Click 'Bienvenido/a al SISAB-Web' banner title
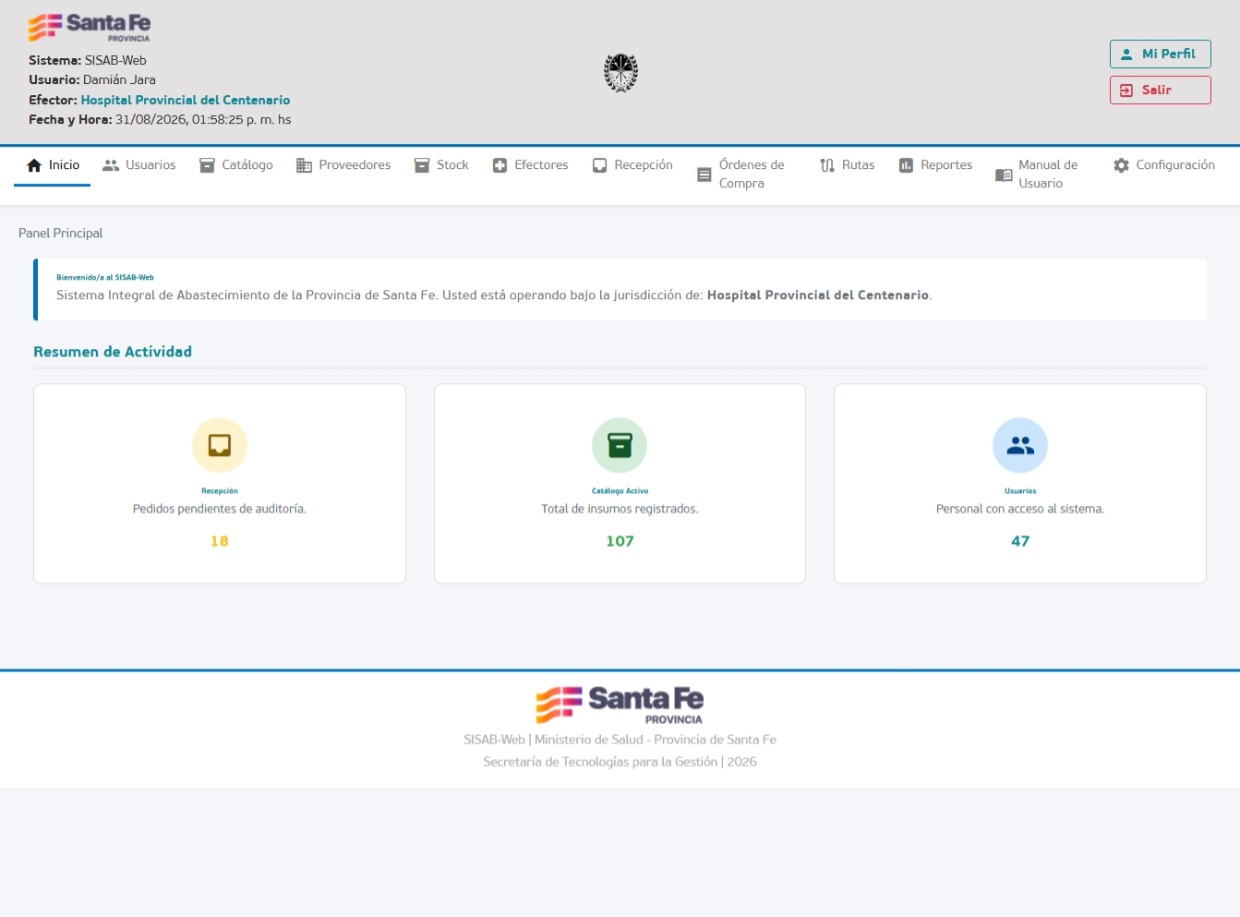Screen dimensions: 1240x917 [105, 277]
